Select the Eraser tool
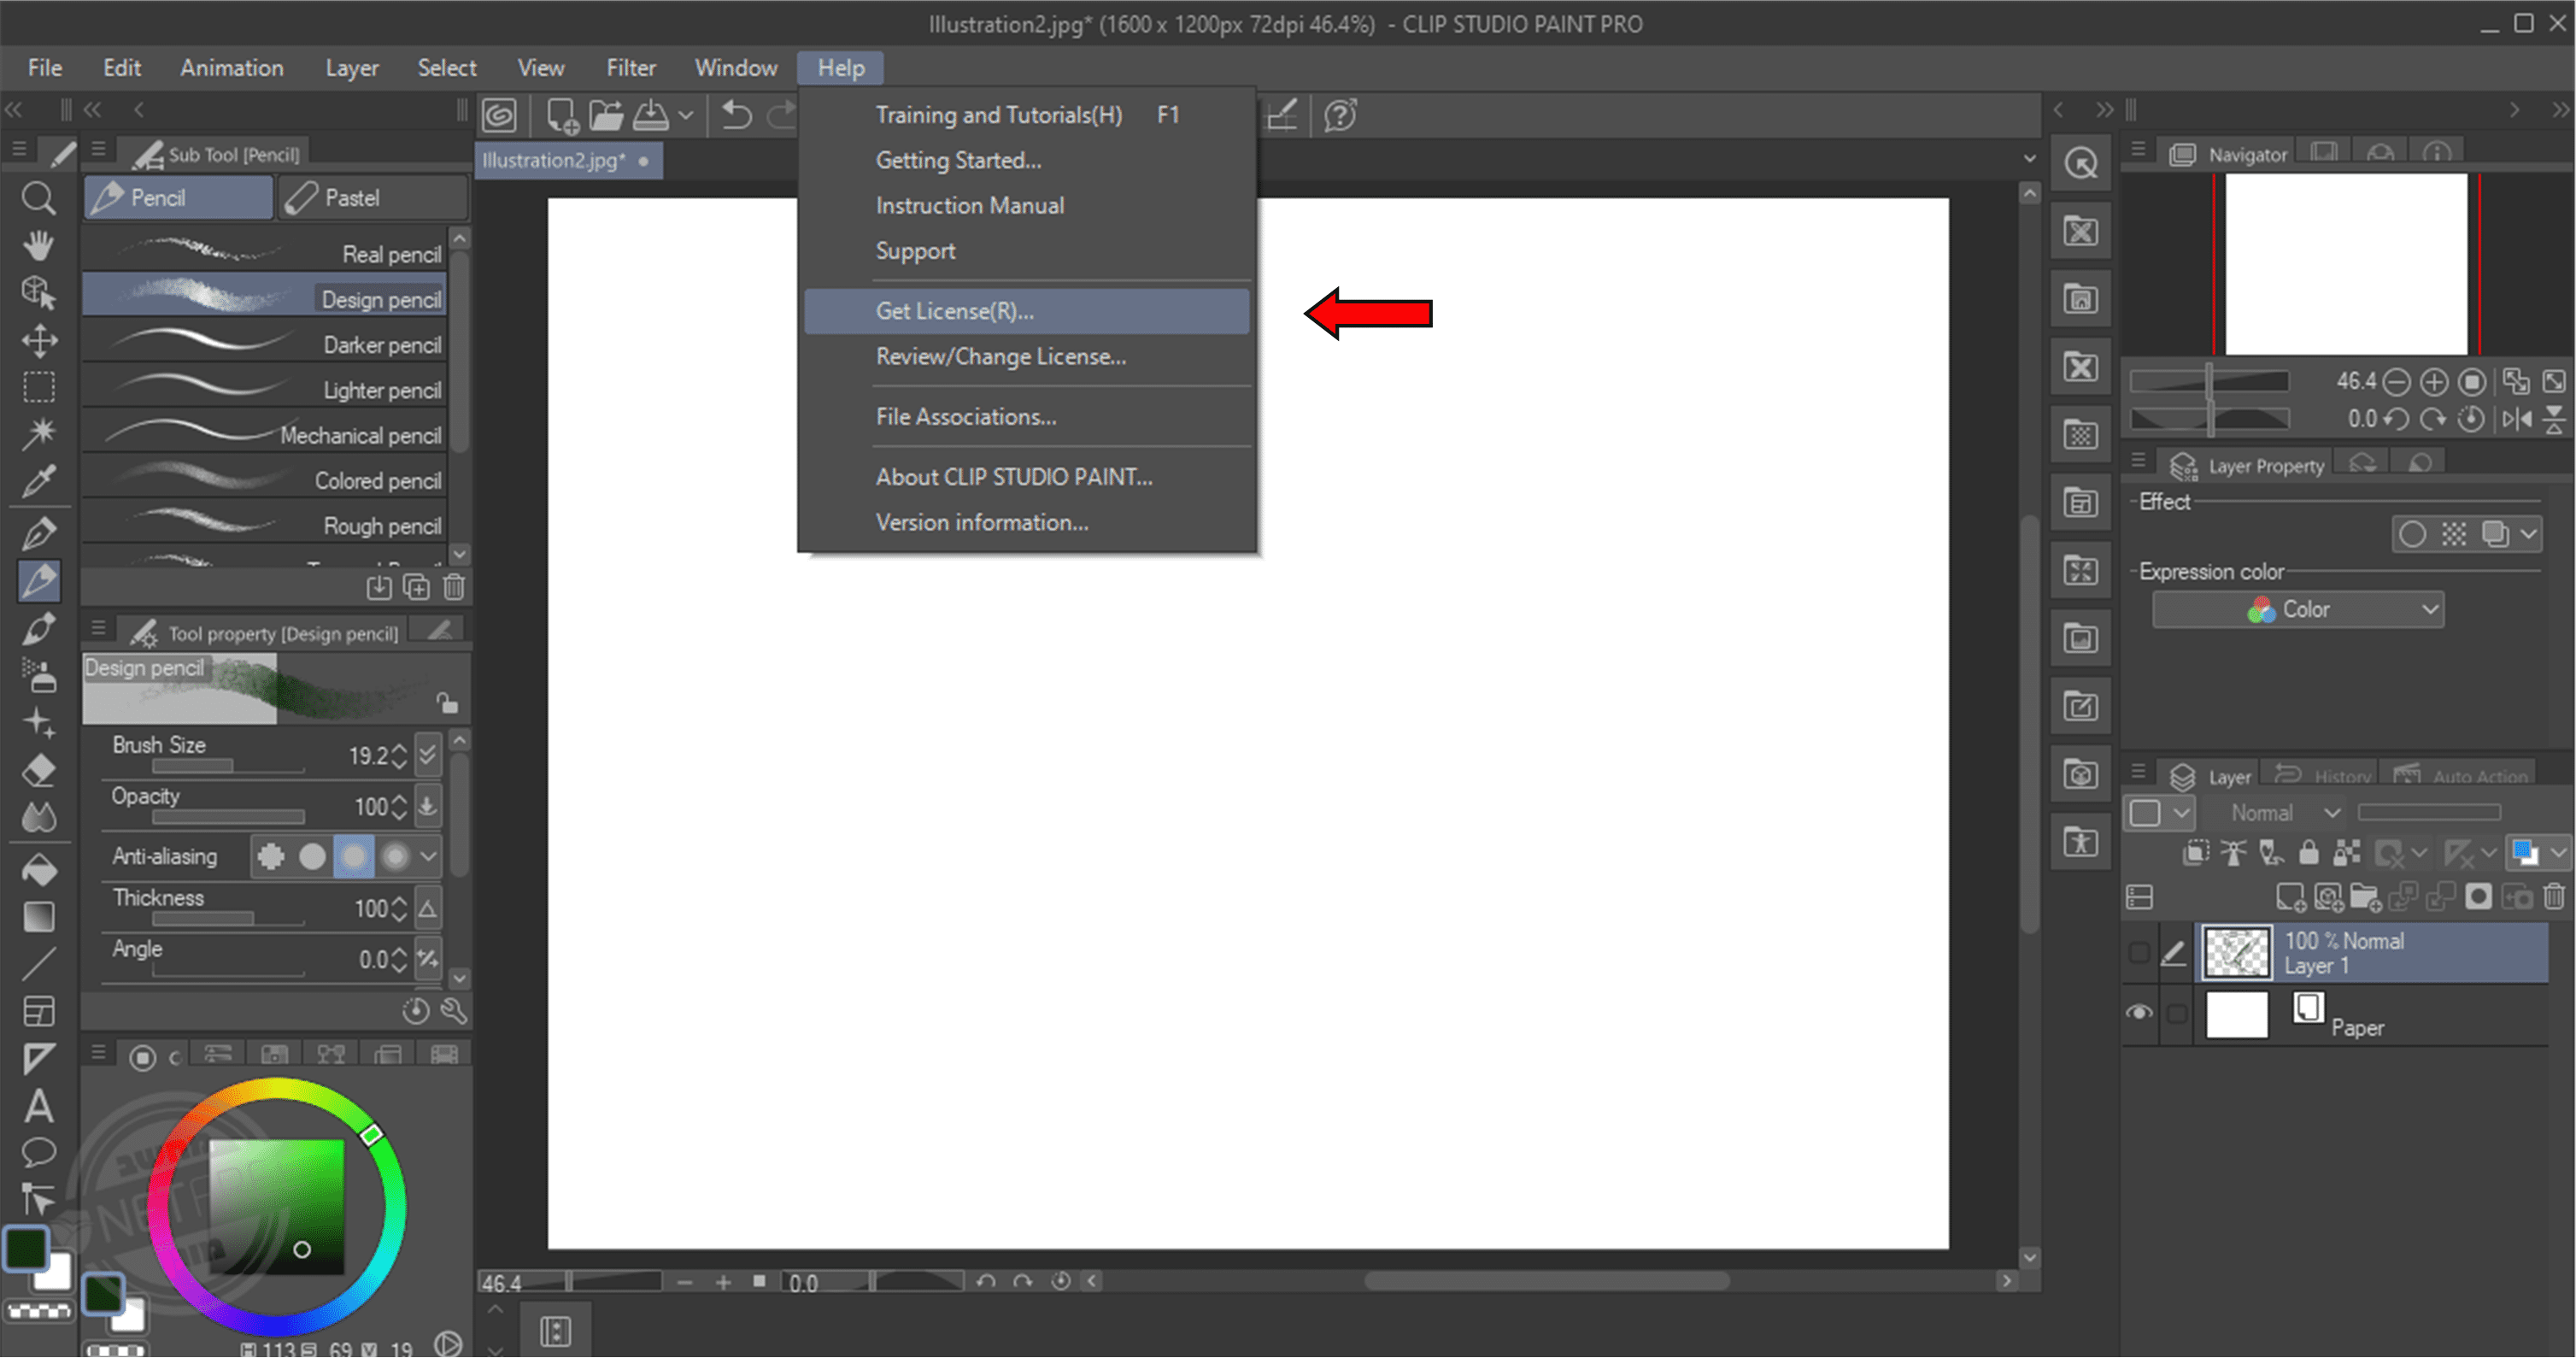 (38, 771)
